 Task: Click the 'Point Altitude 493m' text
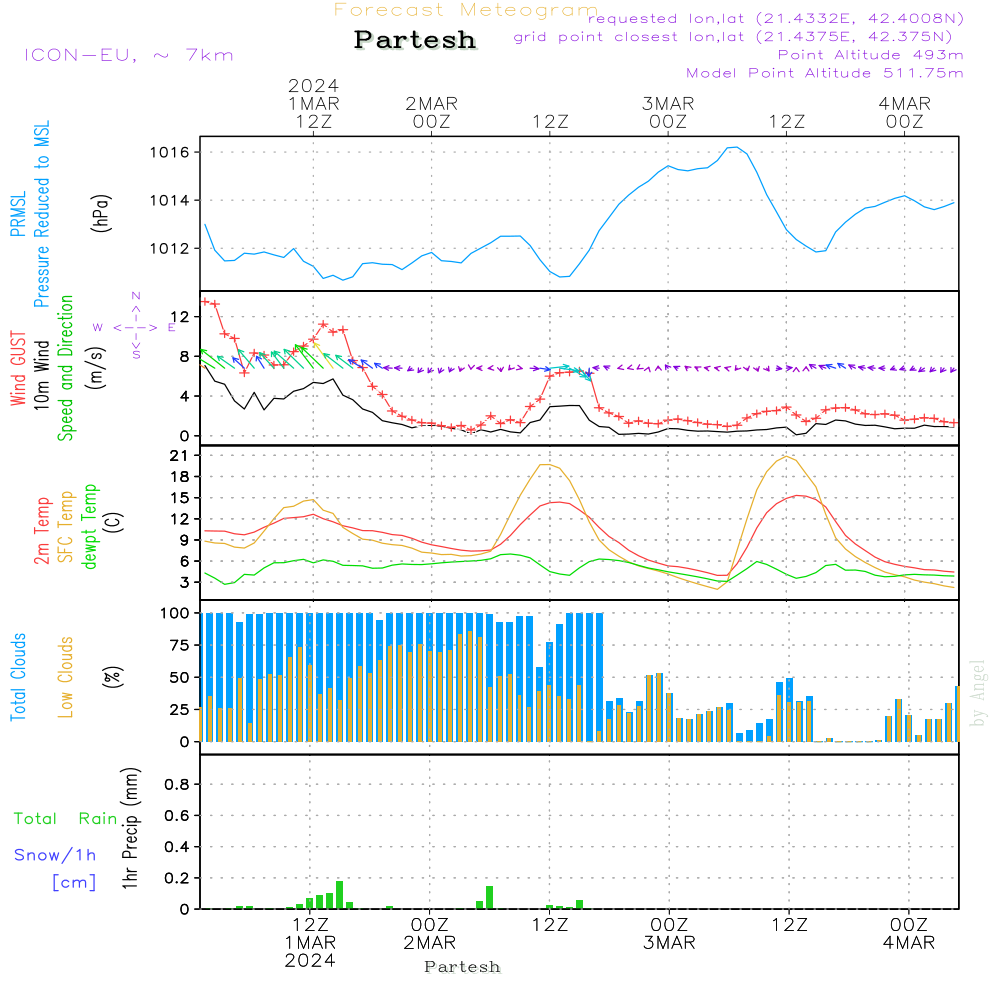click(x=871, y=55)
